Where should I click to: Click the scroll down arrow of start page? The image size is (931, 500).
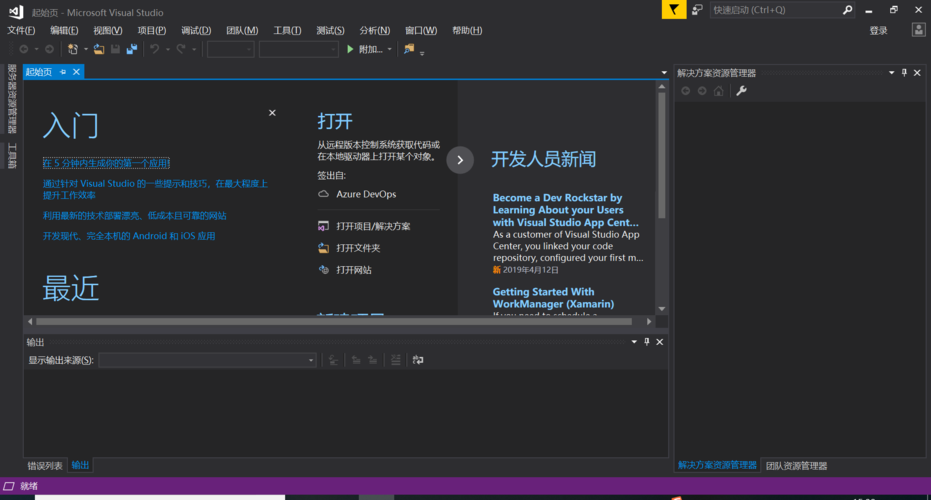(x=661, y=309)
